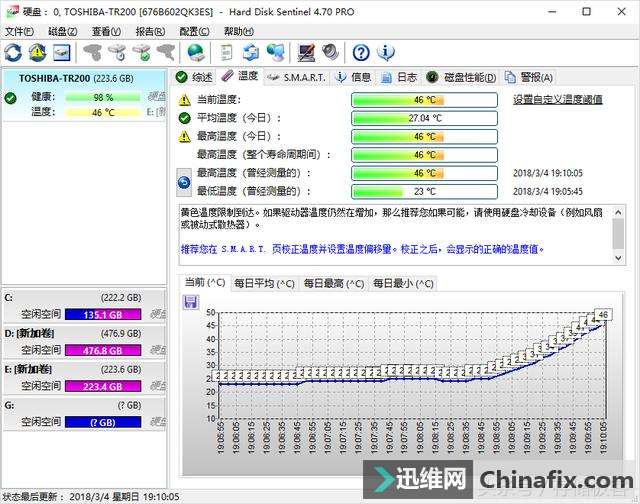
Task: Open the 帮助(H) menu
Action: click(x=238, y=31)
